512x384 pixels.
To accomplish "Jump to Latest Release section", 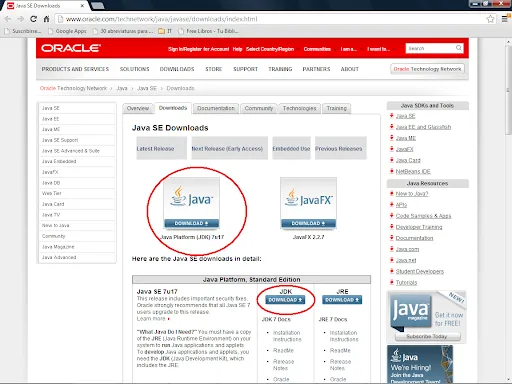I will (161, 148).
